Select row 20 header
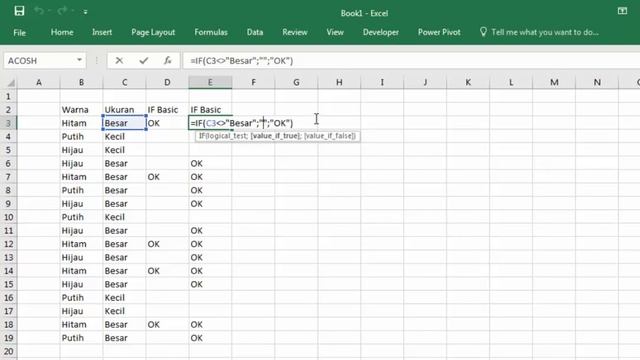 [x=9, y=351]
